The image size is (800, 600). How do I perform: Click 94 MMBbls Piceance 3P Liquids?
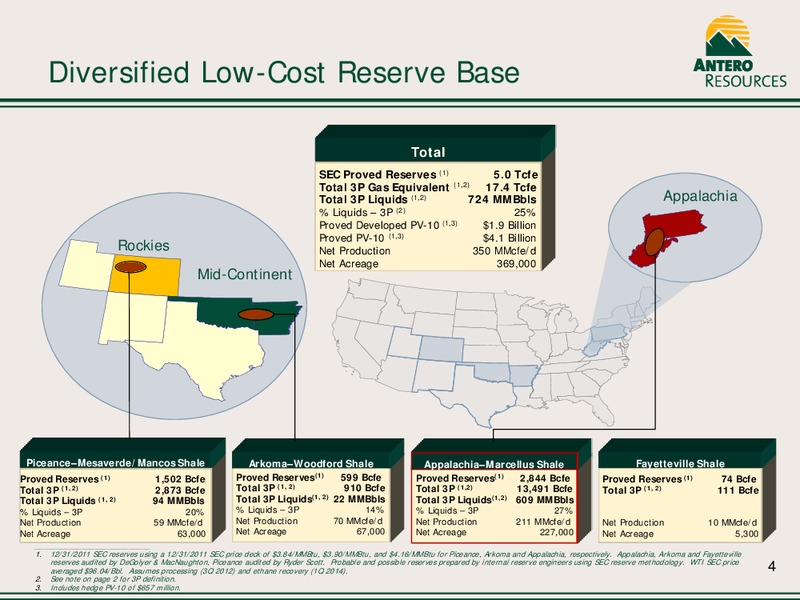coord(179,501)
